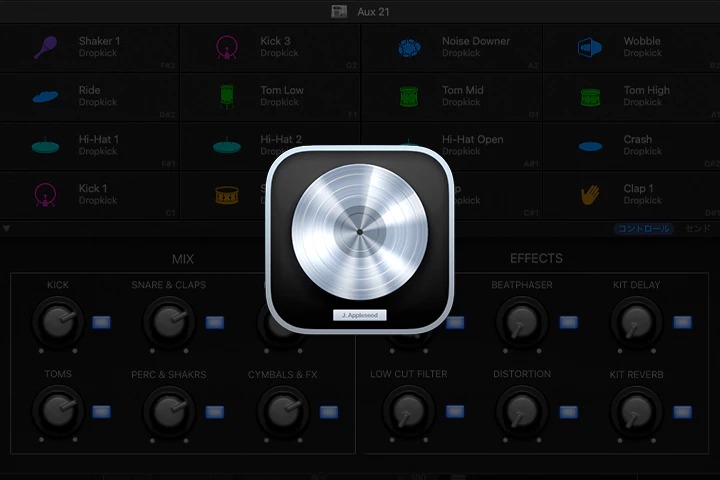Toggle the SNARE & CLAPS mix button
720x480 pixels.
214,322
